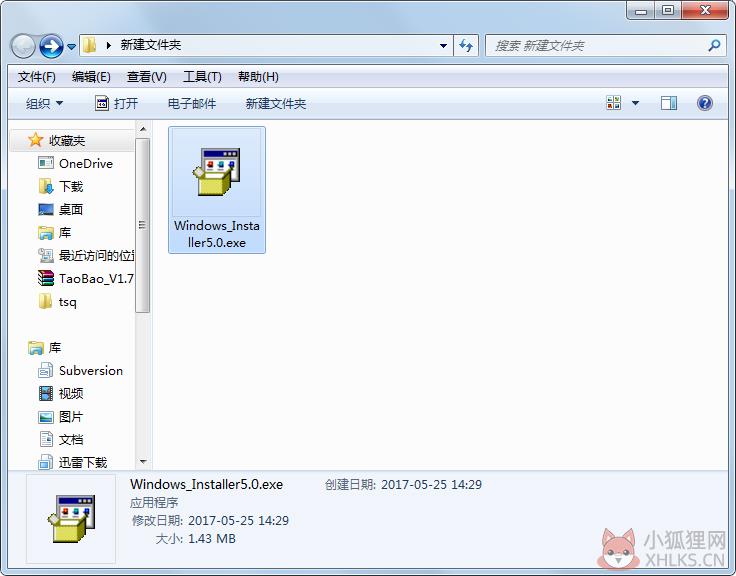Open the 编辑(E) menu

coord(91,77)
